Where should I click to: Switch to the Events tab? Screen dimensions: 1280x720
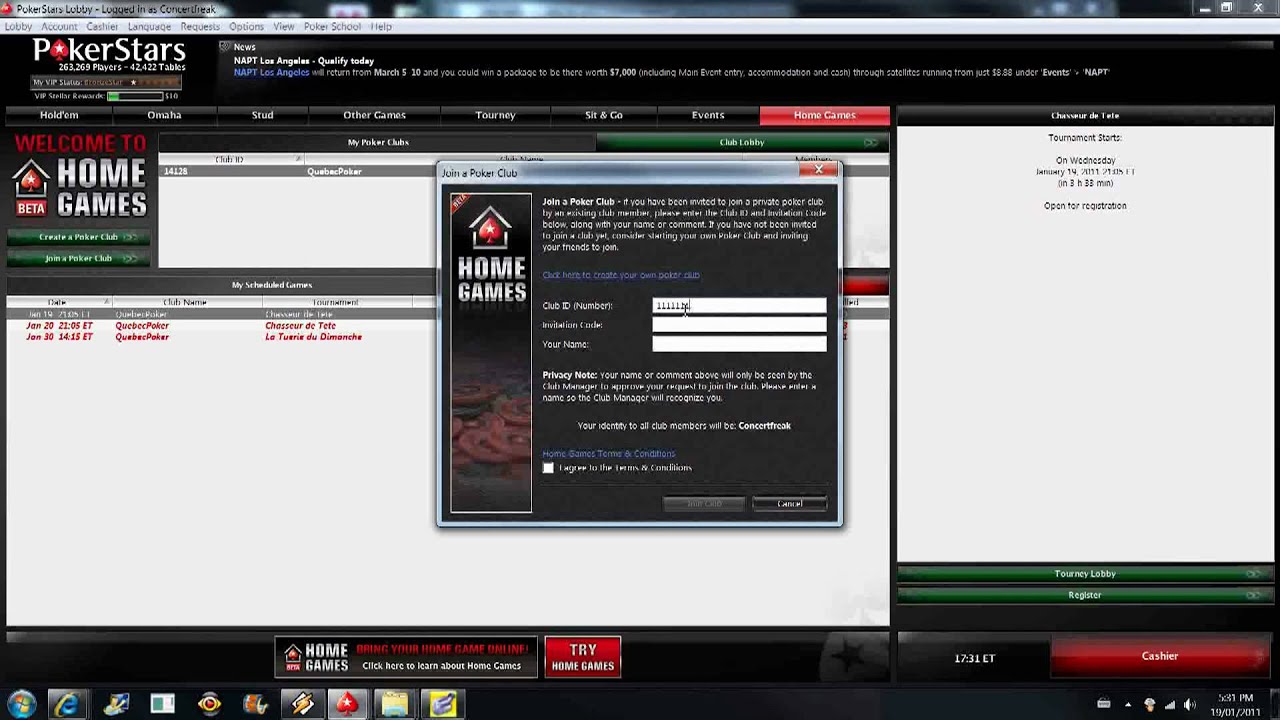pyautogui.click(x=708, y=115)
